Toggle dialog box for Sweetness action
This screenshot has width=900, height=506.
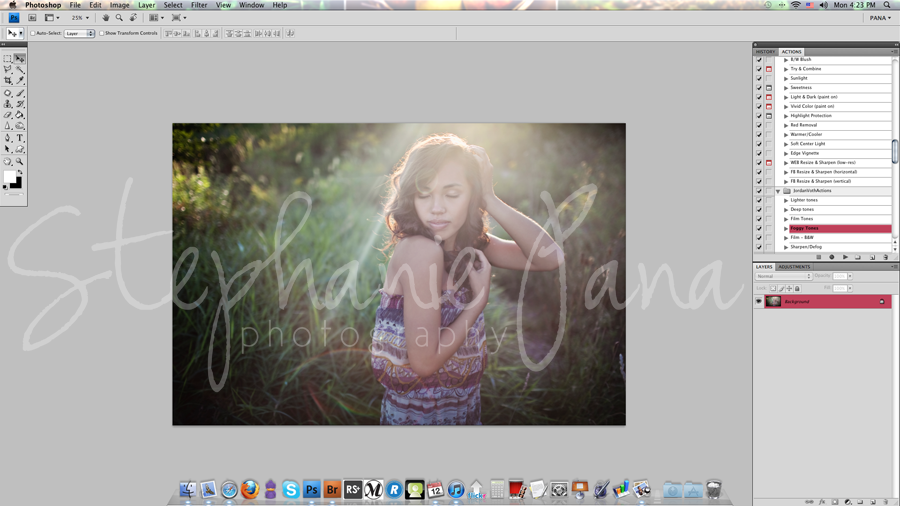(769, 88)
